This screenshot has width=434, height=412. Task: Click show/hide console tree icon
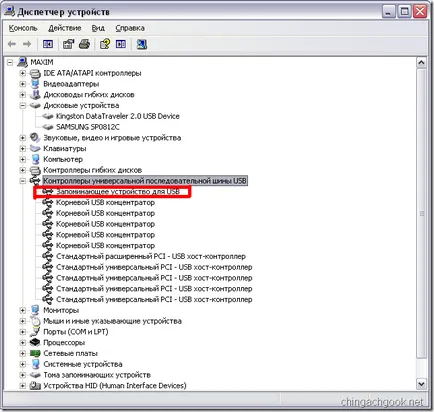point(48,44)
